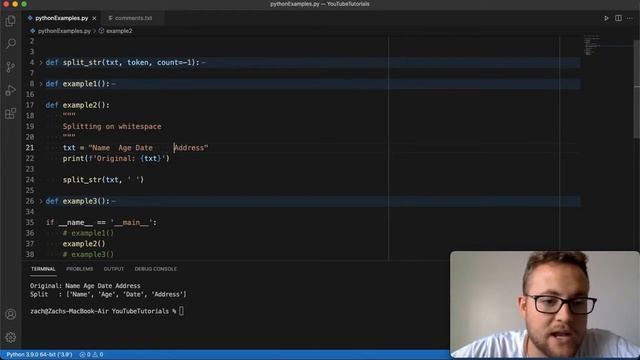640x360 pixels.
Task: Expand the folded example1 function
Action: click(41, 84)
